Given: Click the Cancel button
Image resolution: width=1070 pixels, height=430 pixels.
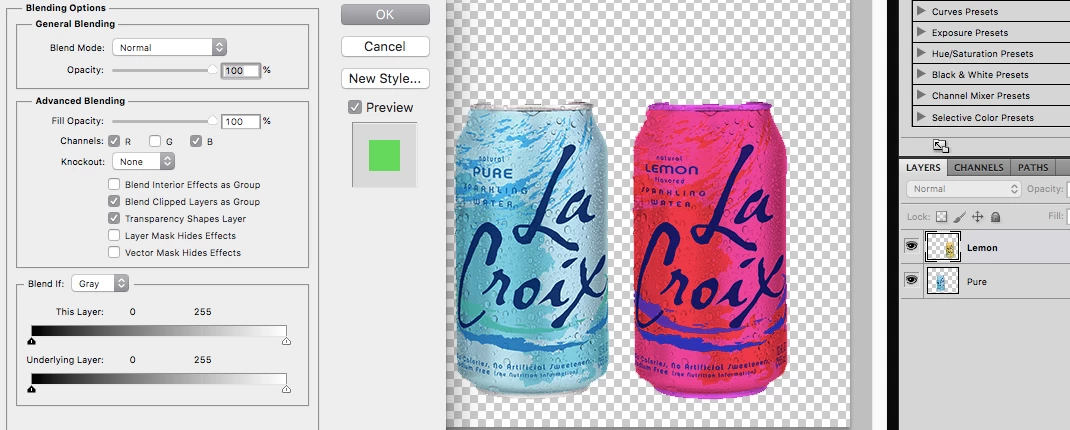Looking at the screenshot, I should (385, 46).
